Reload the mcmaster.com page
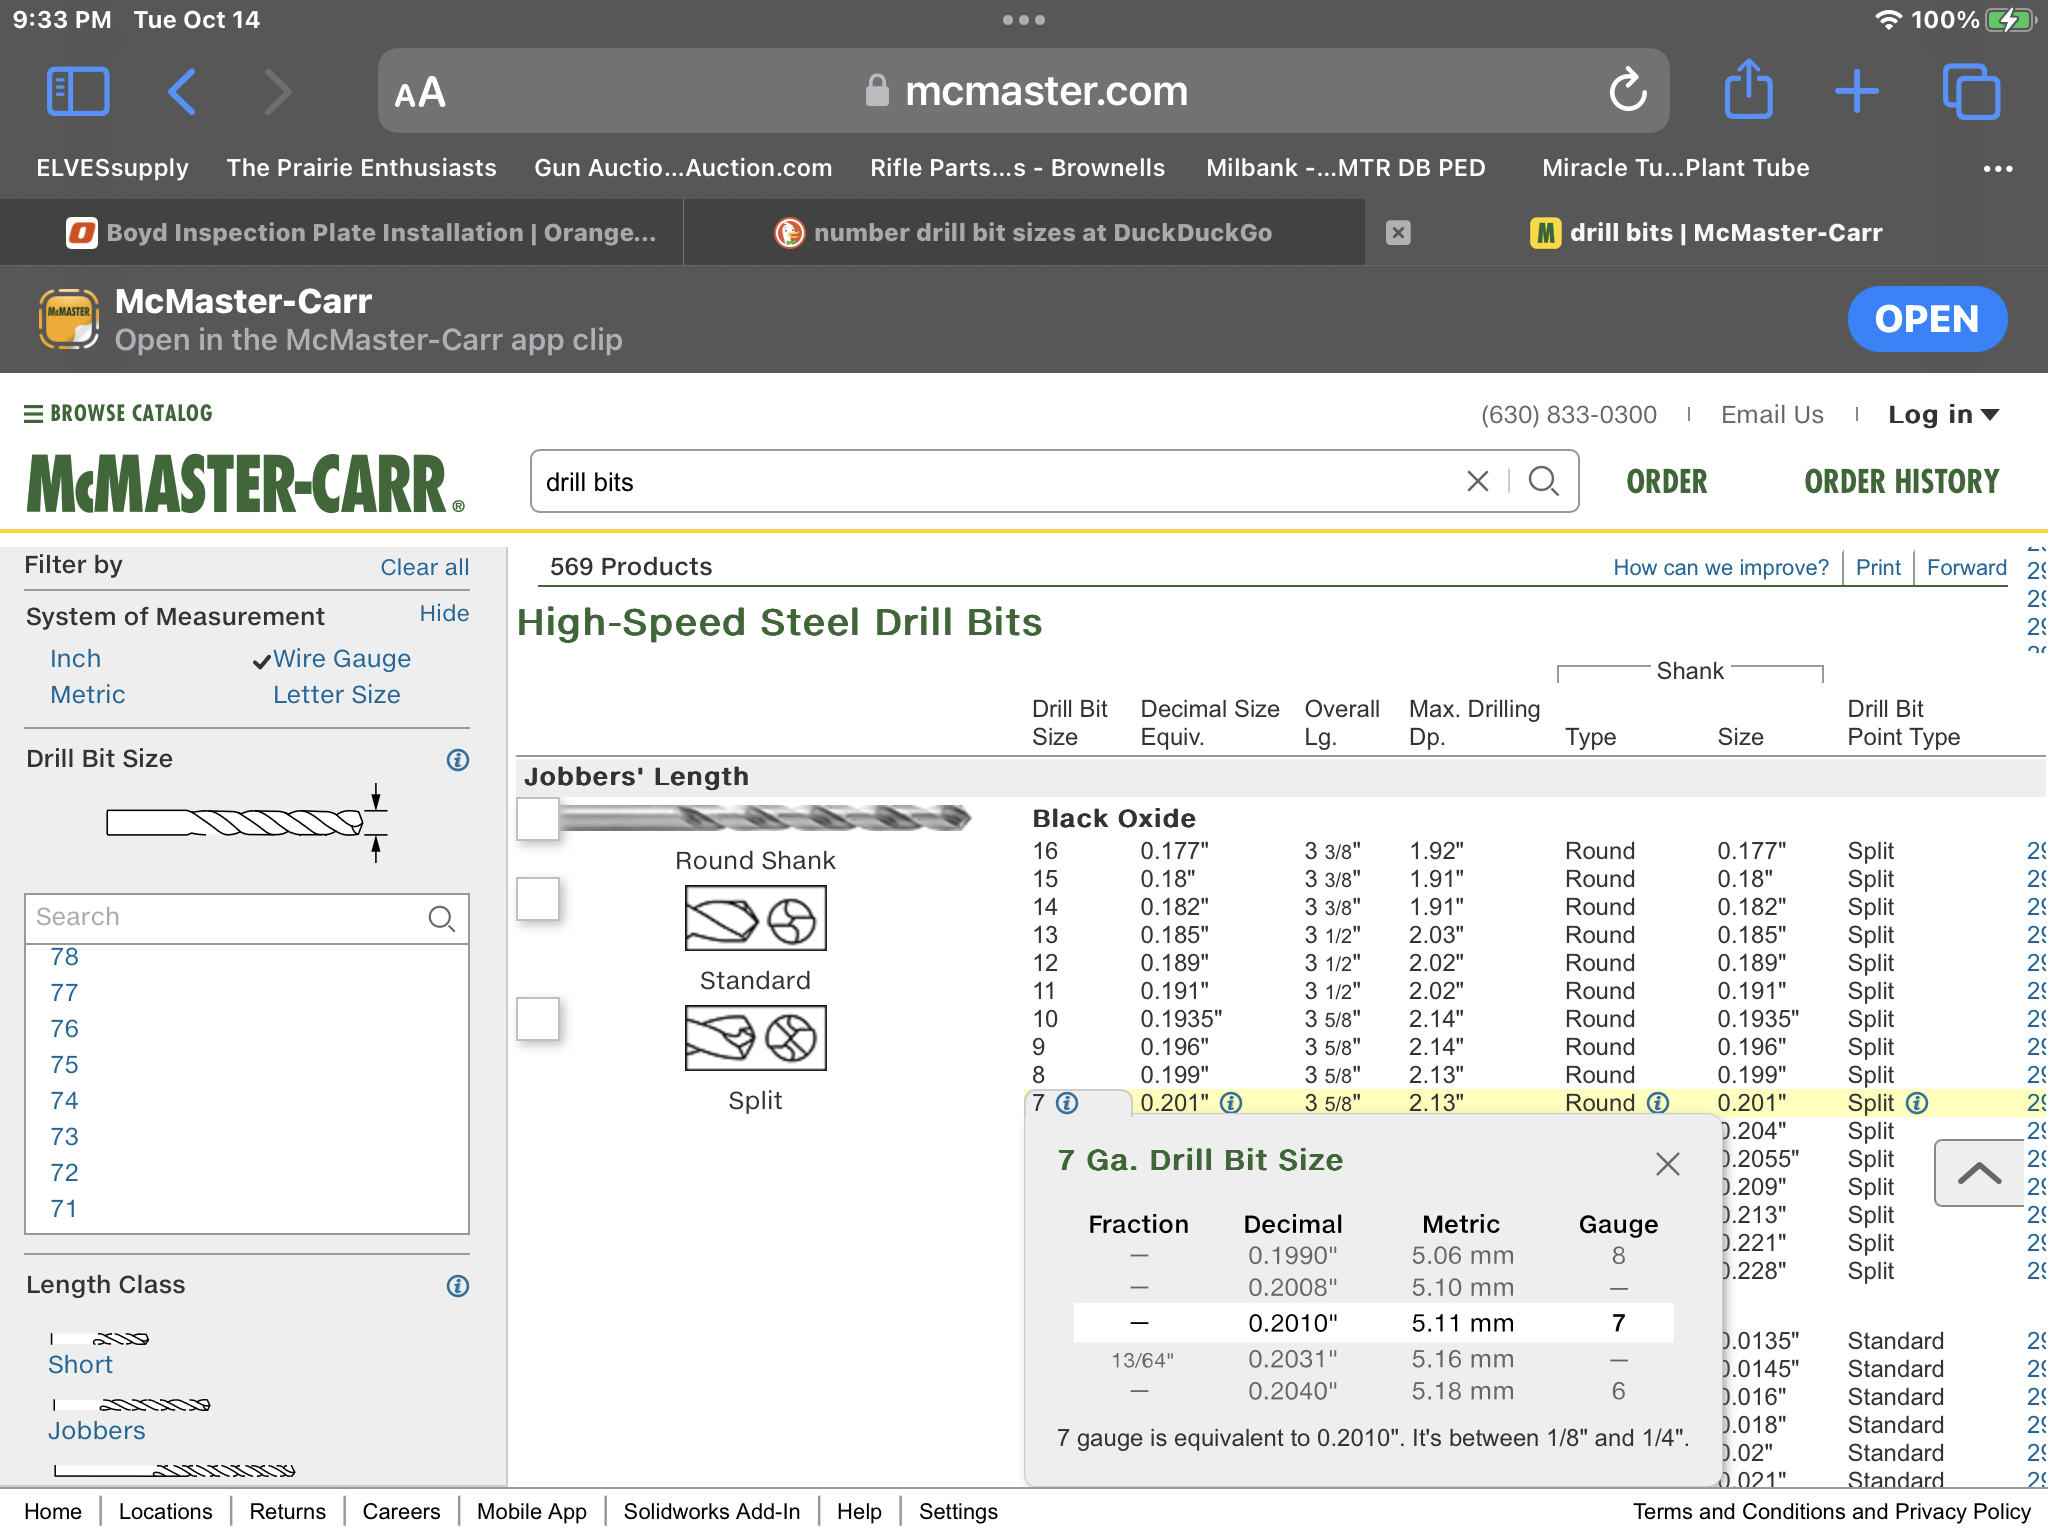The height and width of the screenshot is (1536, 2048). 1627,92
